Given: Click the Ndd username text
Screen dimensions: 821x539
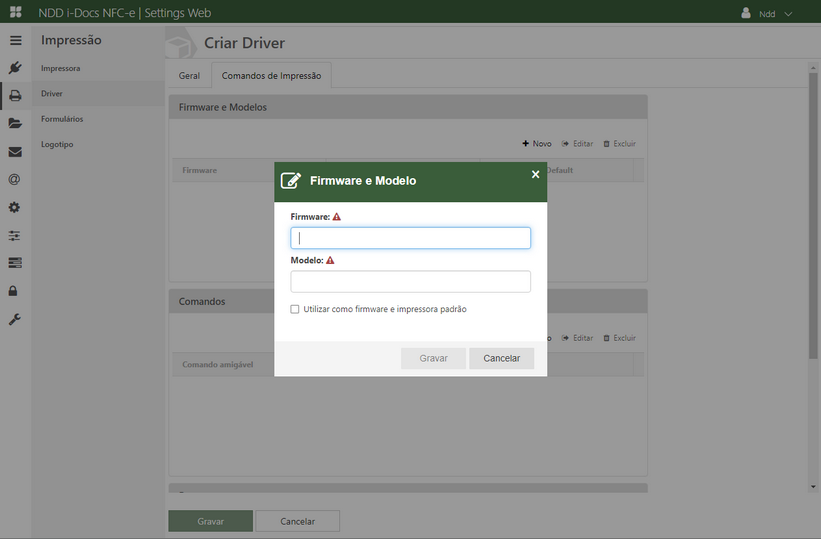Looking at the screenshot, I should click(x=767, y=14).
